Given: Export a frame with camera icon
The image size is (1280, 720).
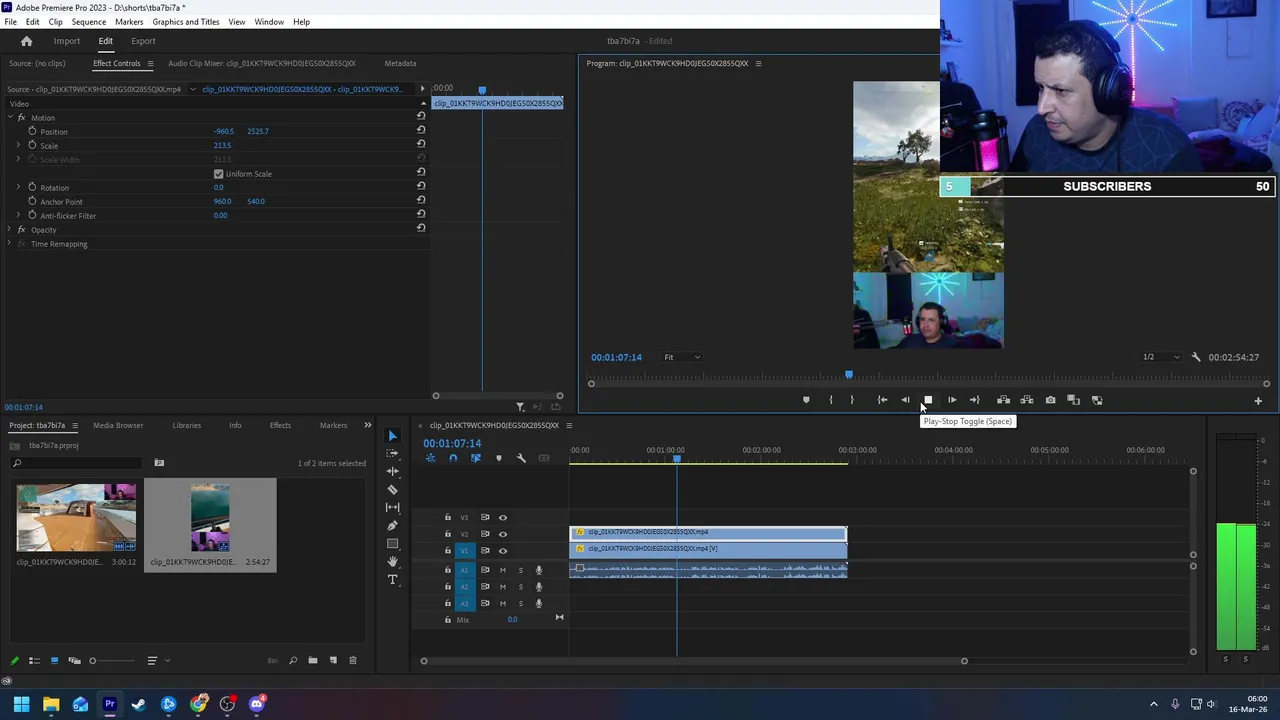Looking at the screenshot, I should (x=1050, y=400).
